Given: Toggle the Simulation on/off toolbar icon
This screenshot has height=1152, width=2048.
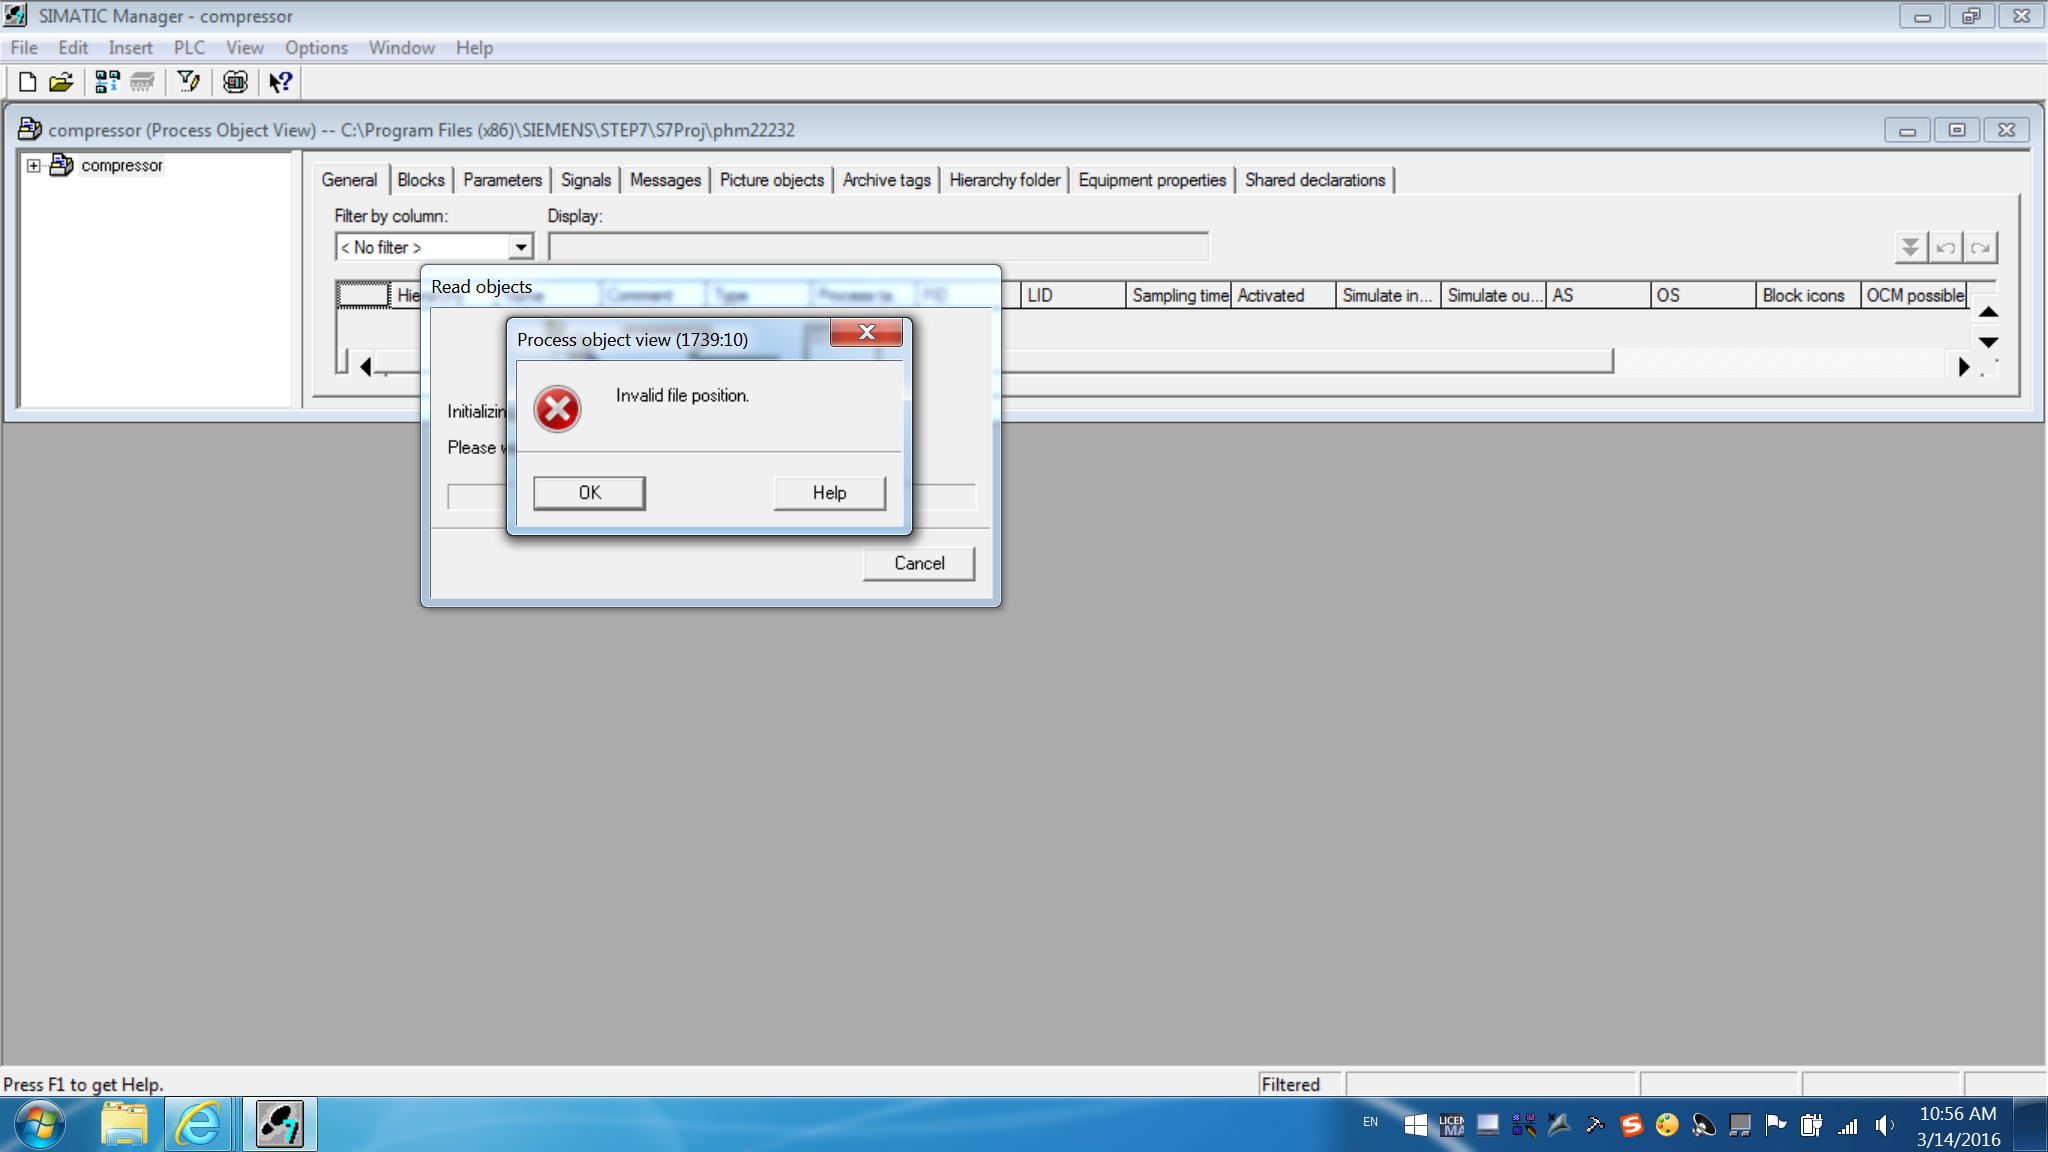Looking at the screenshot, I should pyautogui.click(x=235, y=82).
